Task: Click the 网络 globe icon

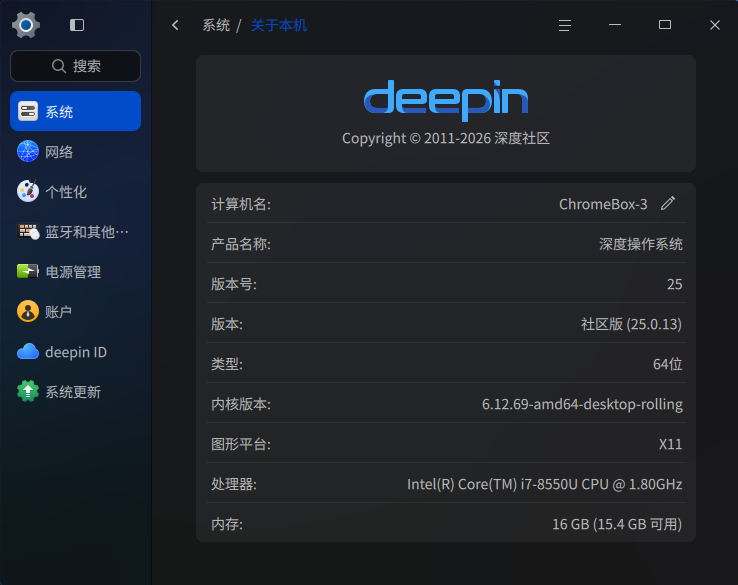Action: pos(28,152)
